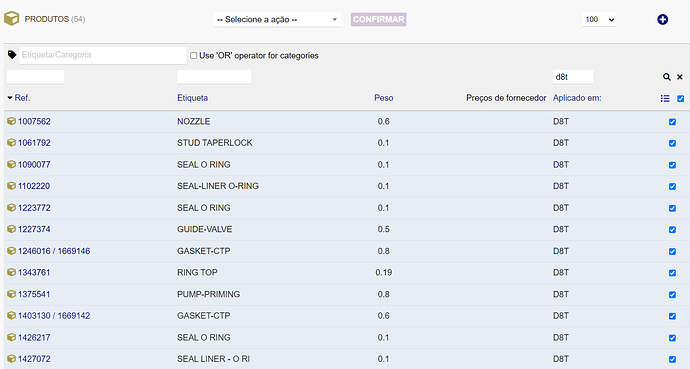Click product icon for row 1426217
690x369 pixels.
click(x=11, y=338)
